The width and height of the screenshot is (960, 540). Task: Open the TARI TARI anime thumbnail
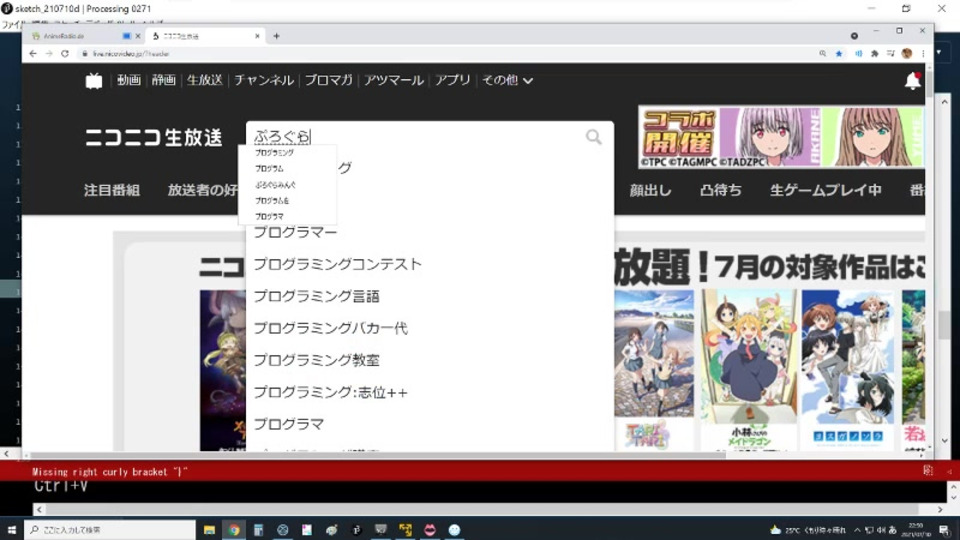click(654, 370)
